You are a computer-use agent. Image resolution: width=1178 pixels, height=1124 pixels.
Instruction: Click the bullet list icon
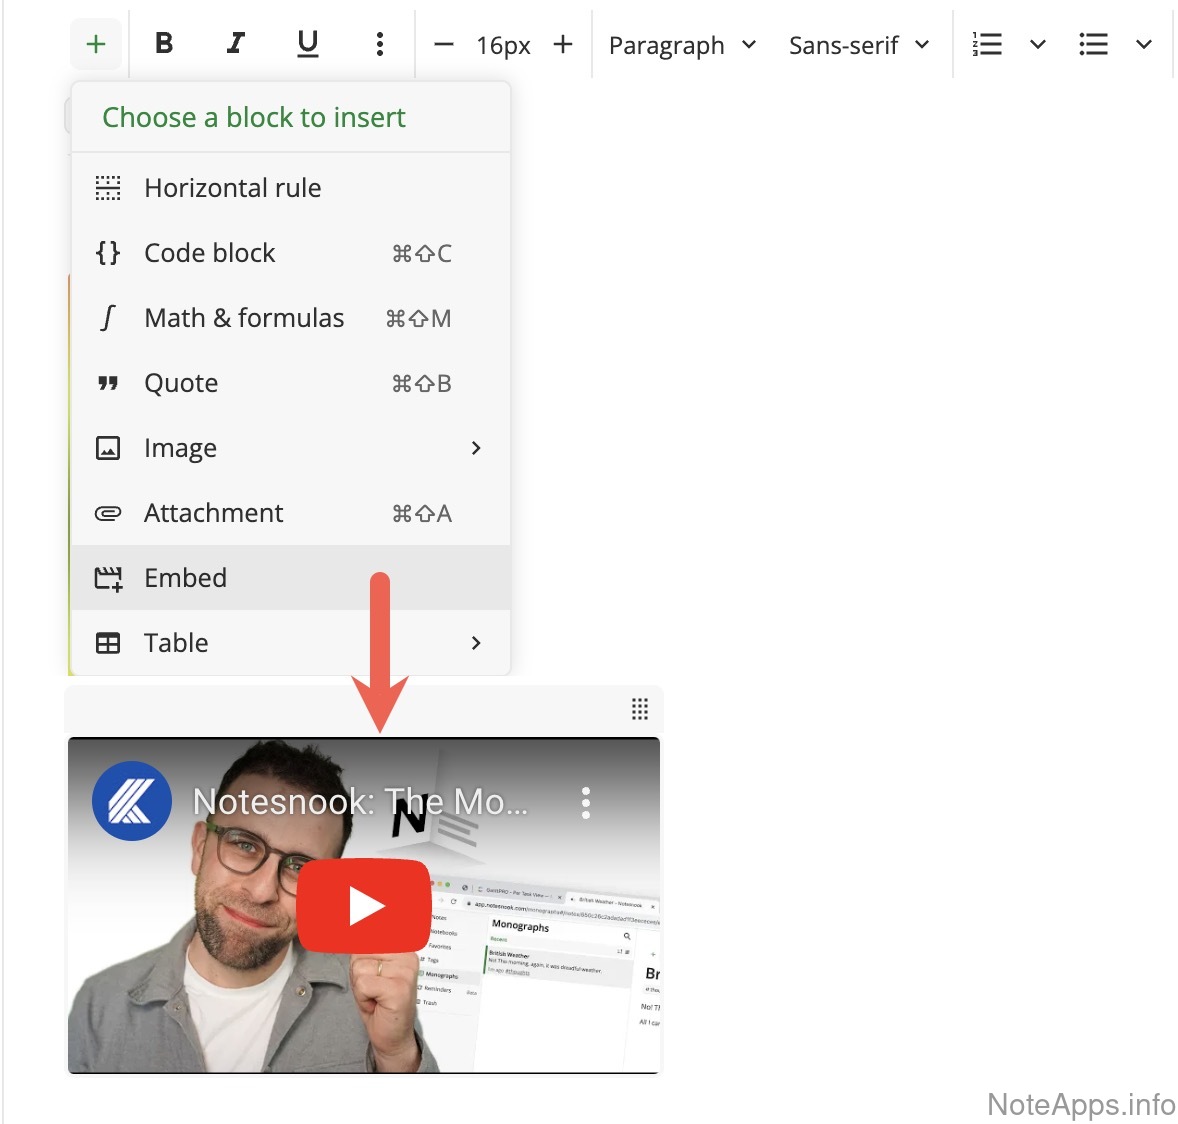tap(1093, 44)
